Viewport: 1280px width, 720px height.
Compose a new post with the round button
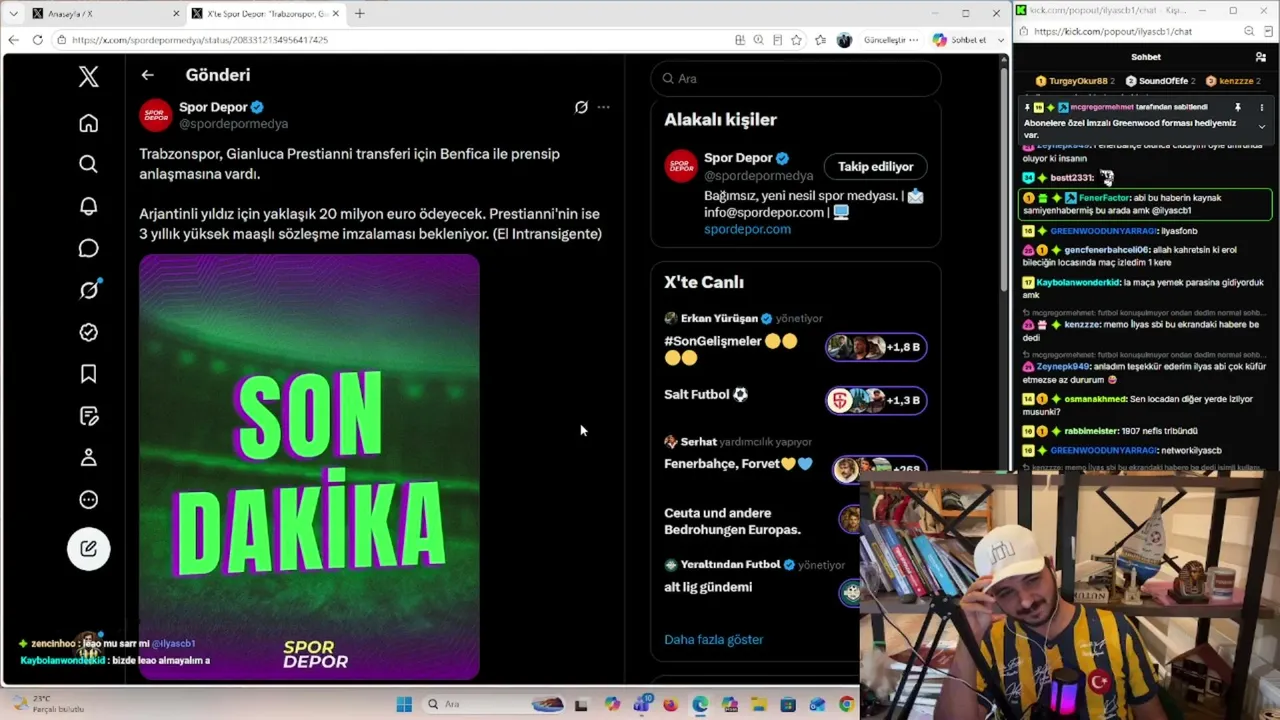(89, 548)
